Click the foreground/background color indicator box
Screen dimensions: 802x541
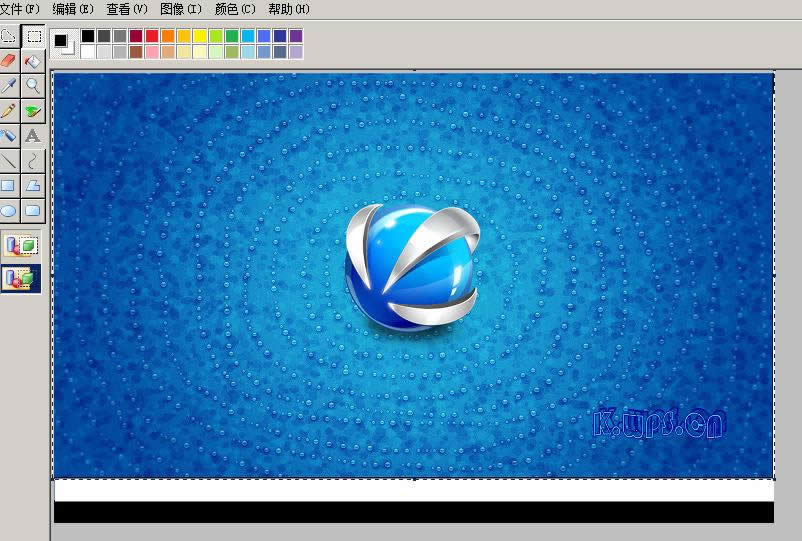pyautogui.click(x=64, y=43)
